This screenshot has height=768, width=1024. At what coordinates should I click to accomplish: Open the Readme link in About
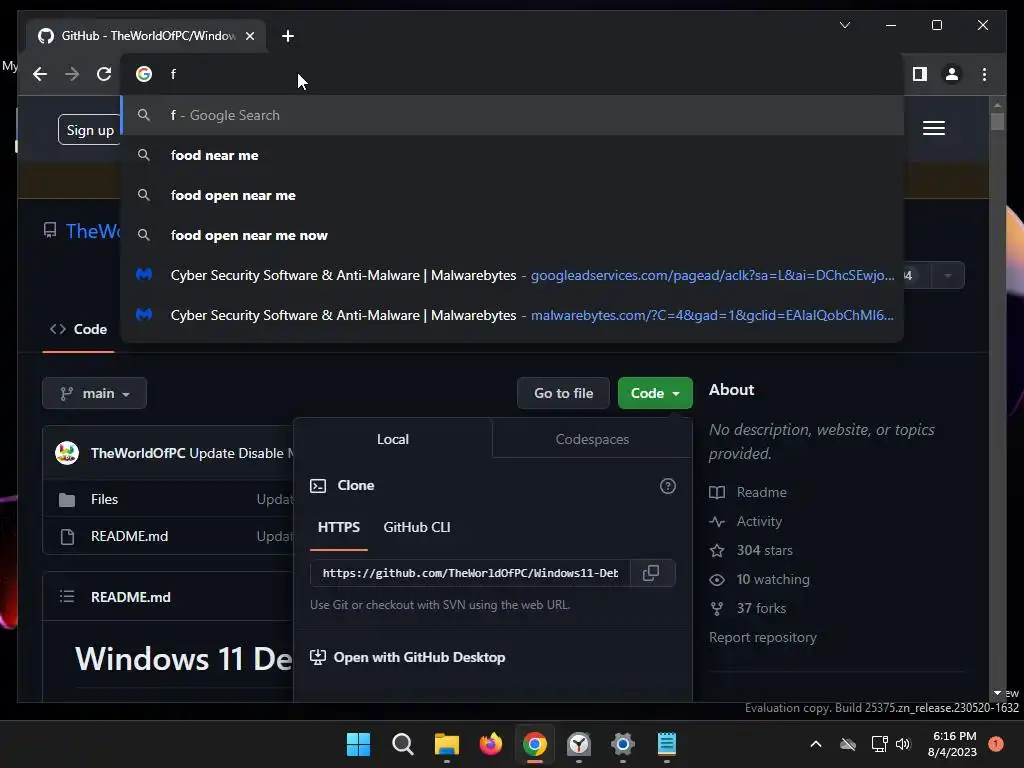pos(761,492)
